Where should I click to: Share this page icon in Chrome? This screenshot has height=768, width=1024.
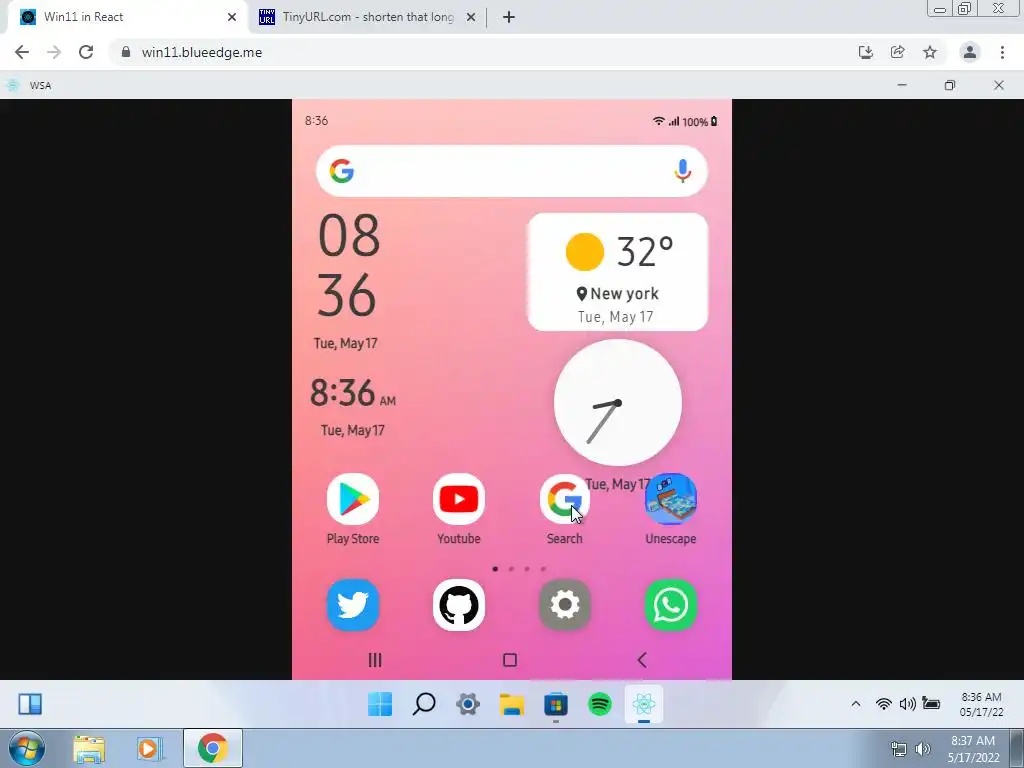(x=897, y=52)
